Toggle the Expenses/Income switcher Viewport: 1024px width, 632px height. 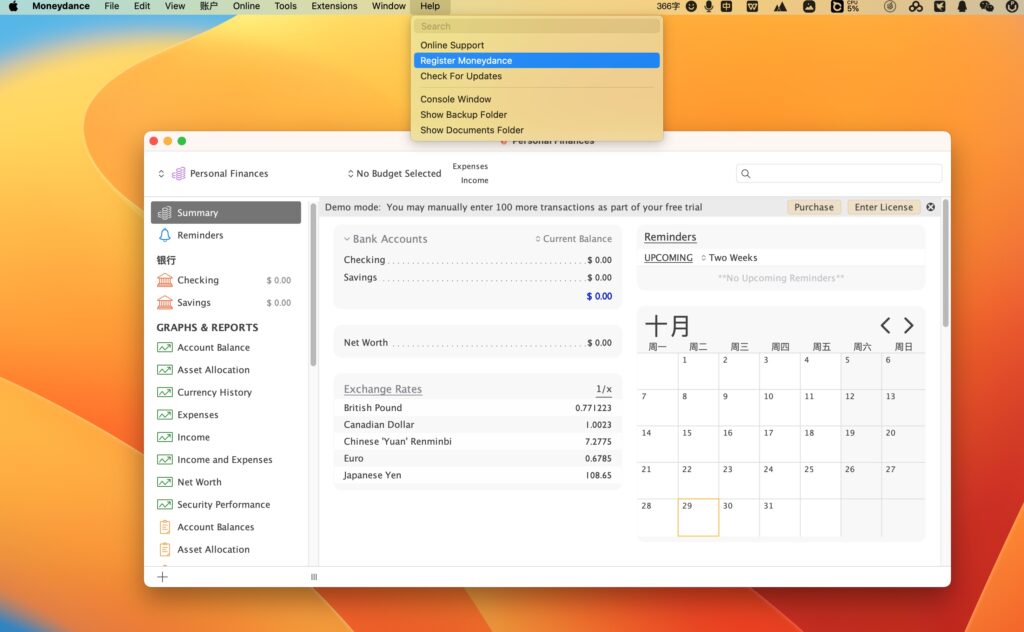point(470,172)
